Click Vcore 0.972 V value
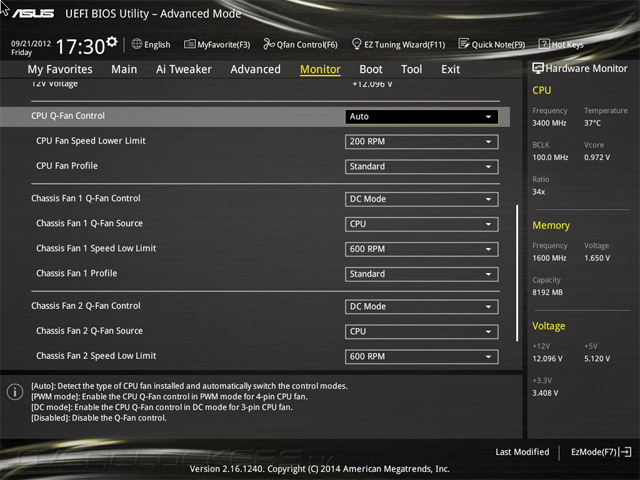The image size is (640, 480). coord(597,157)
